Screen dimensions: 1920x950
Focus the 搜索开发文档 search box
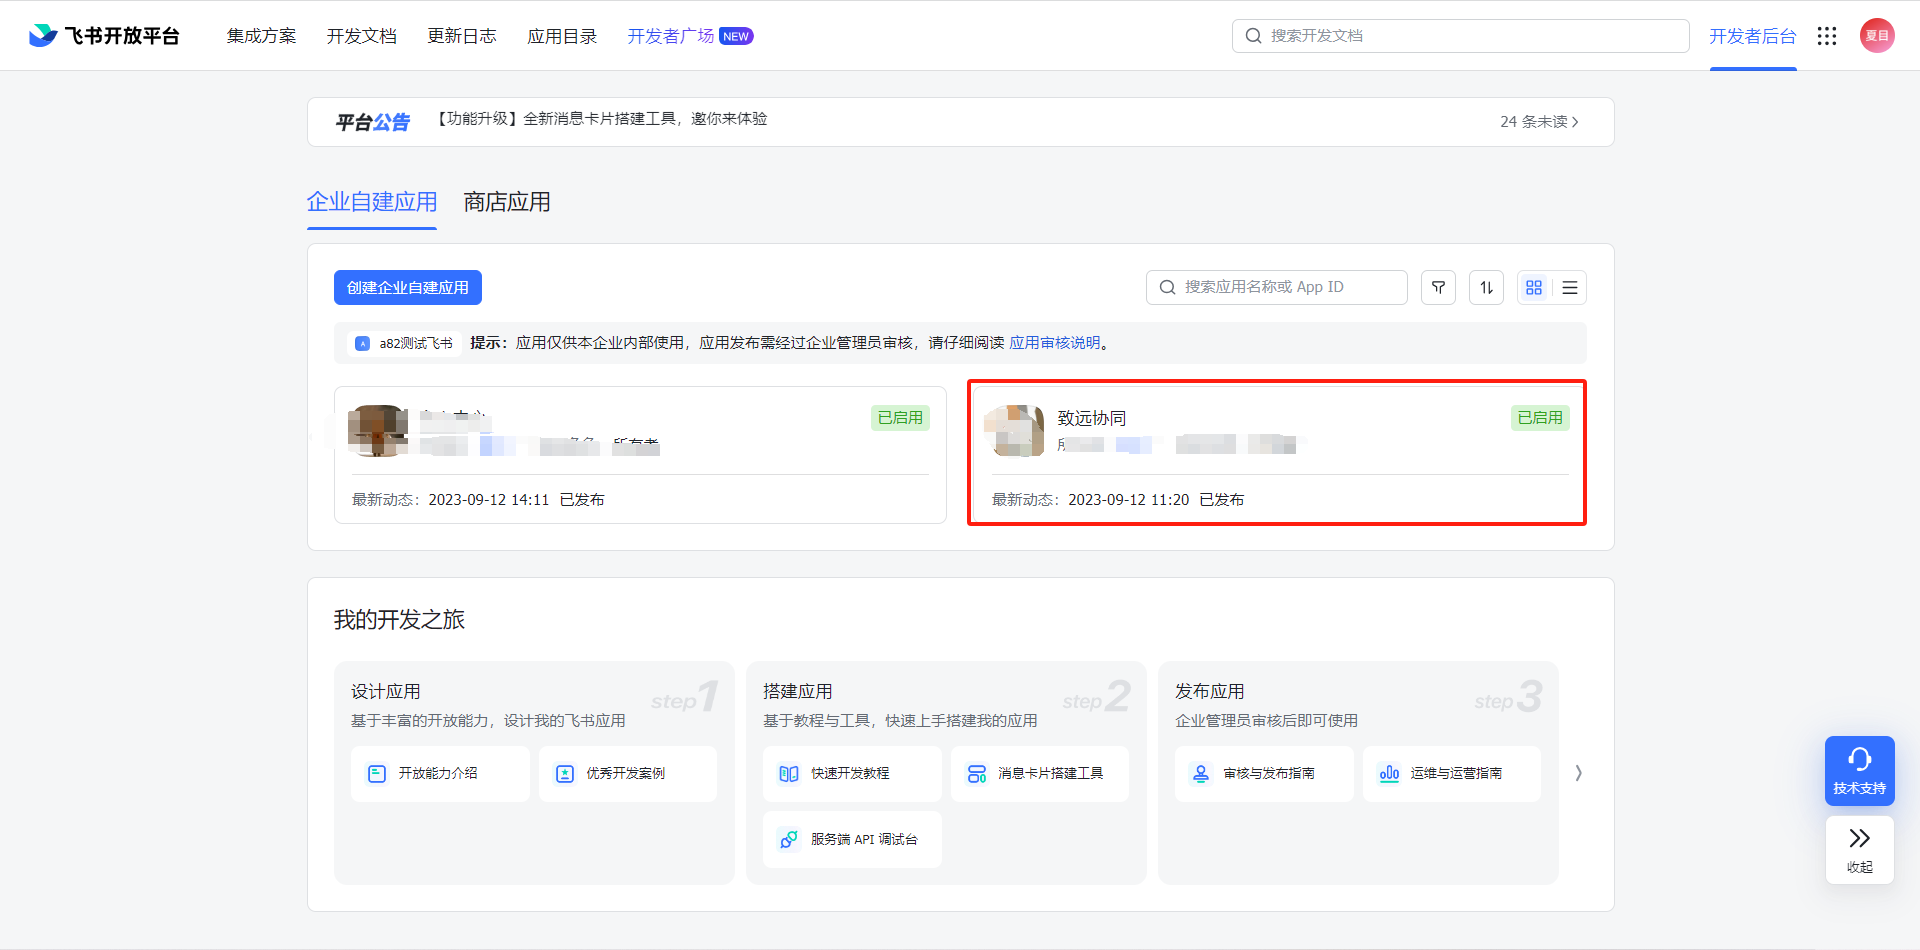1460,36
